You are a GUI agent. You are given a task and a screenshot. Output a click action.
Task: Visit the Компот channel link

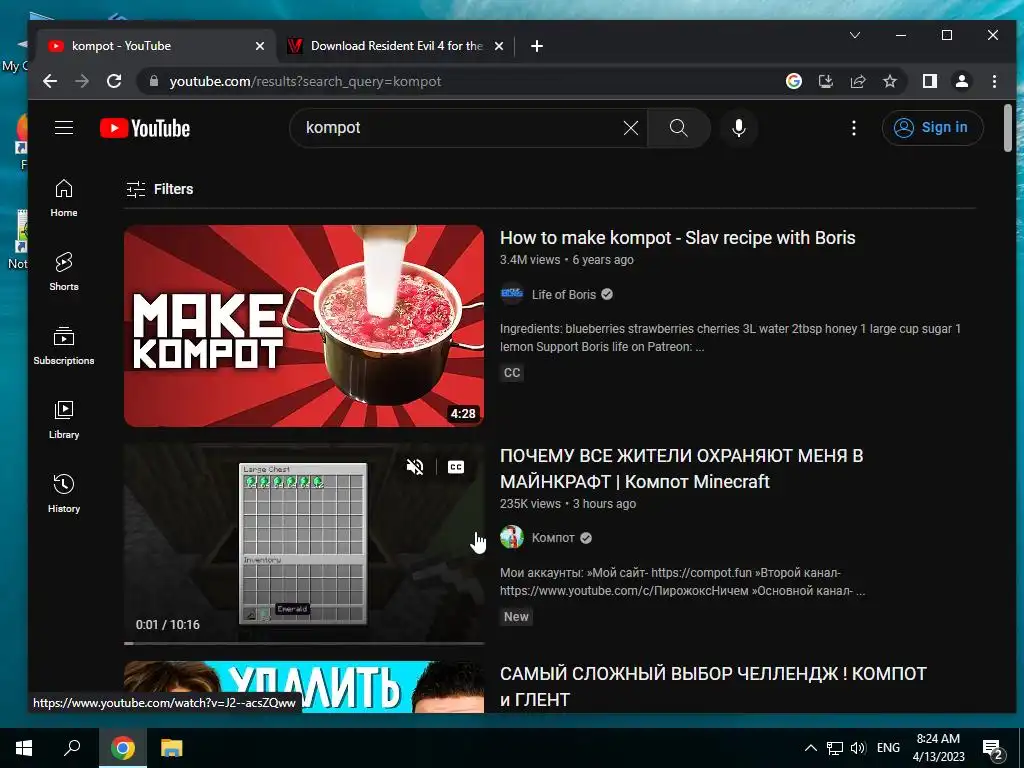tap(552, 538)
